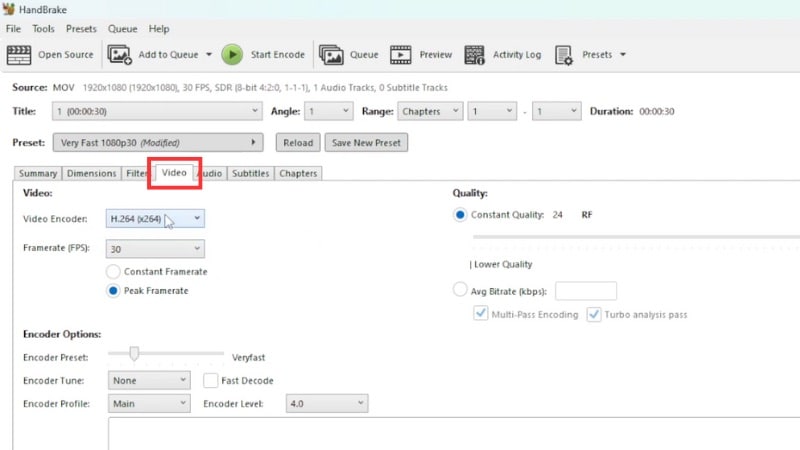This screenshot has width=800, height=450.
Task: Expand the Presets toolbar dropdown arrow
Action: point(623,55)
